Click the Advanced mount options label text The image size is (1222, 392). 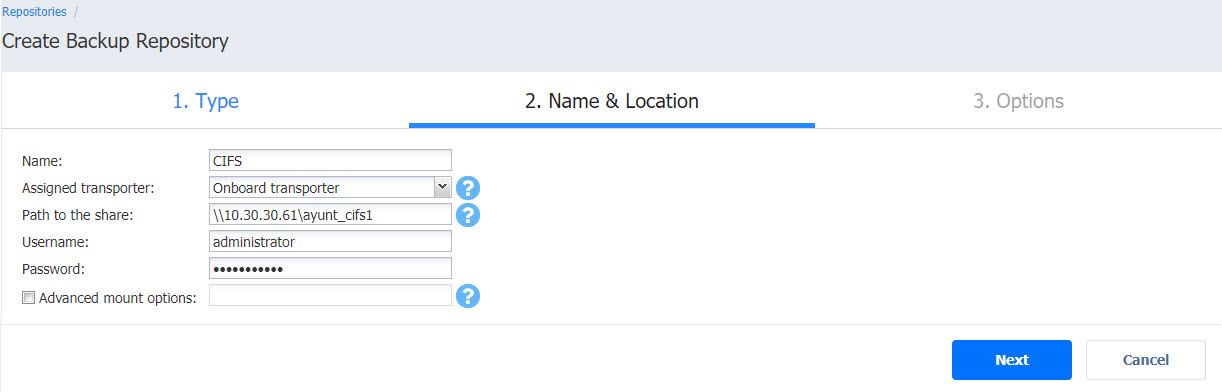click(x=117, y=297)
